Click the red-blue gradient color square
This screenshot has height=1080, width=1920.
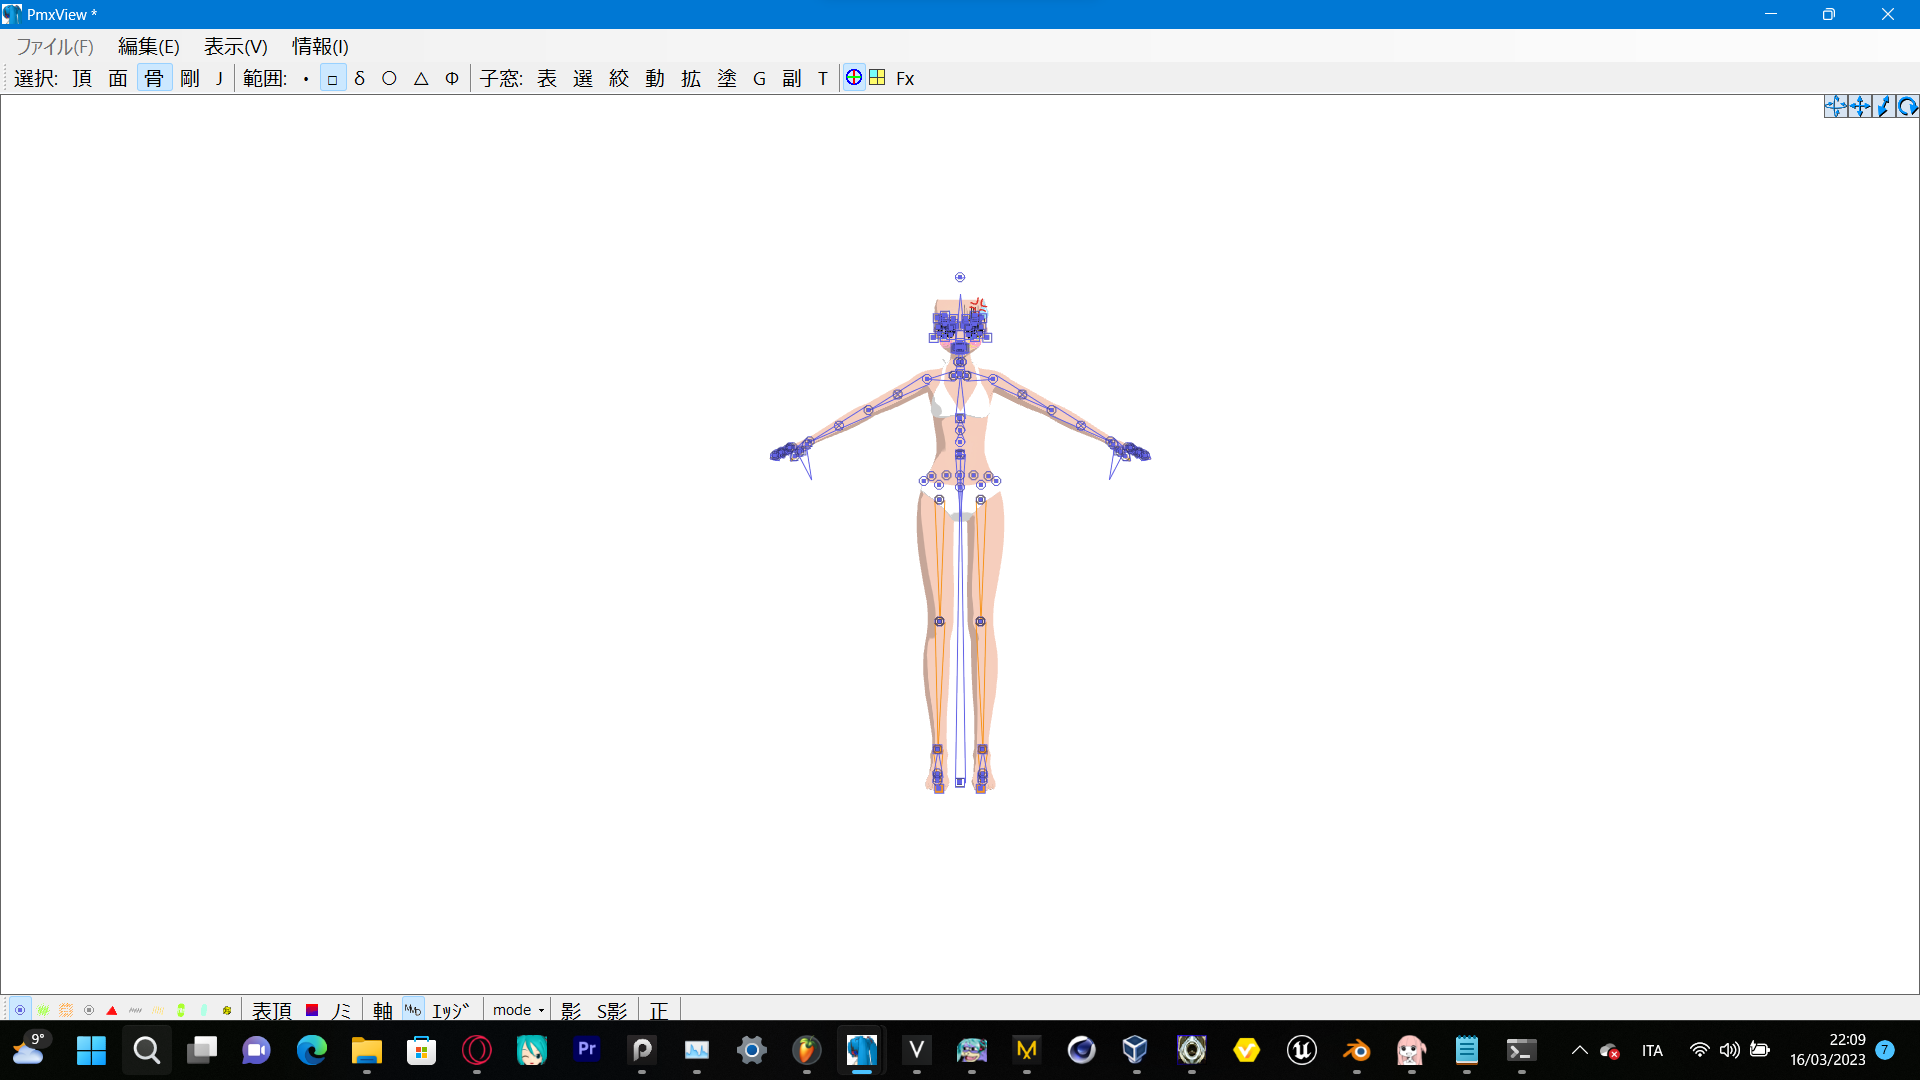[x=312, y=1010]
